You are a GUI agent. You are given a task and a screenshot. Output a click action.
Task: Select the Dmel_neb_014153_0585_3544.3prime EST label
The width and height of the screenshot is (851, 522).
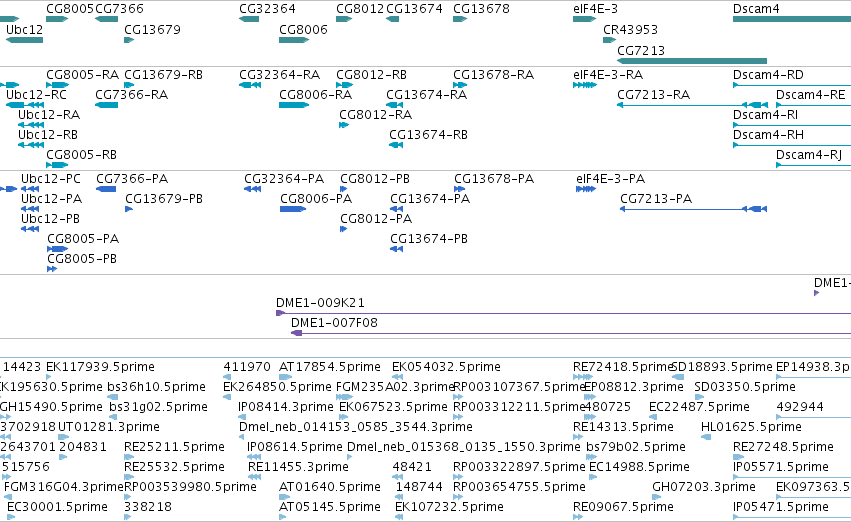pos(356,427)
